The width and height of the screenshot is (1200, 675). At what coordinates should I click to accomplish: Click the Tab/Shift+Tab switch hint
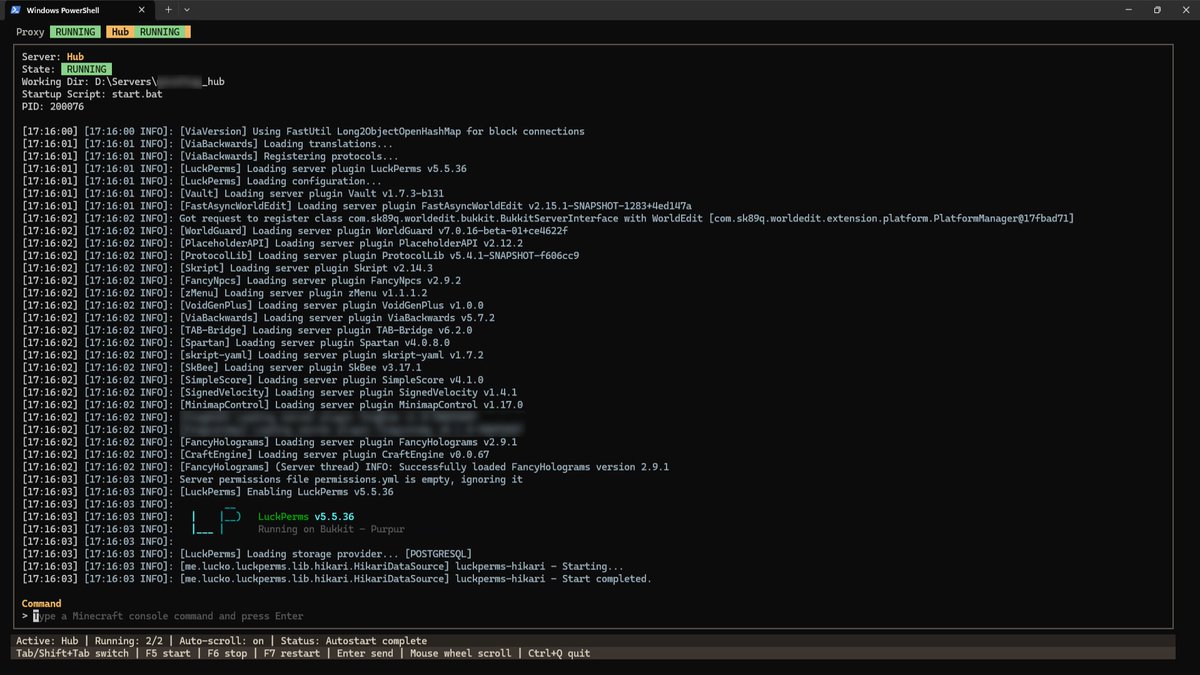pyautogui.click(x=72, y=653)
